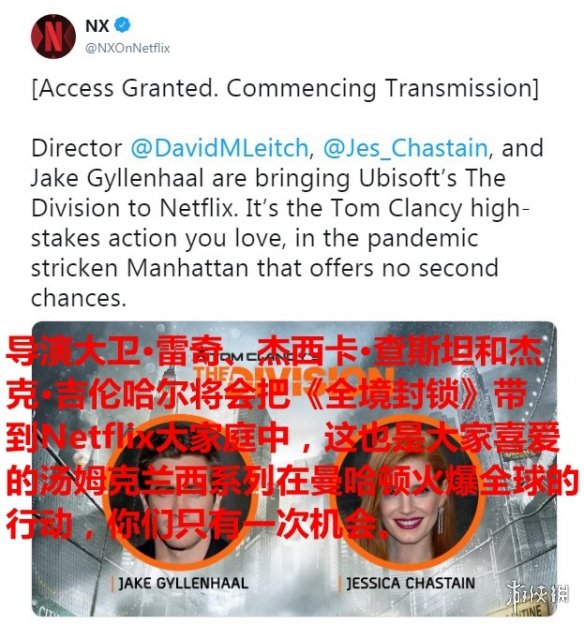
Task: Click the JESSICA CHASTAIN name label
Action: point(411,583)
